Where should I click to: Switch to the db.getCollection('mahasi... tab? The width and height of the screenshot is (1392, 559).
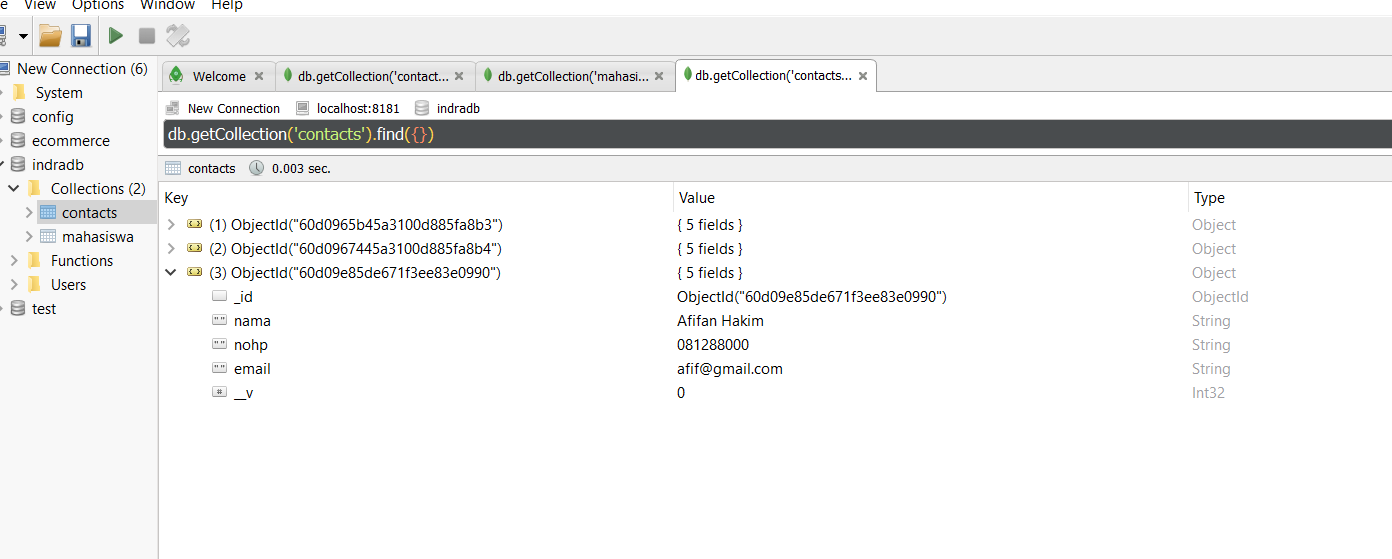(573, 76)
